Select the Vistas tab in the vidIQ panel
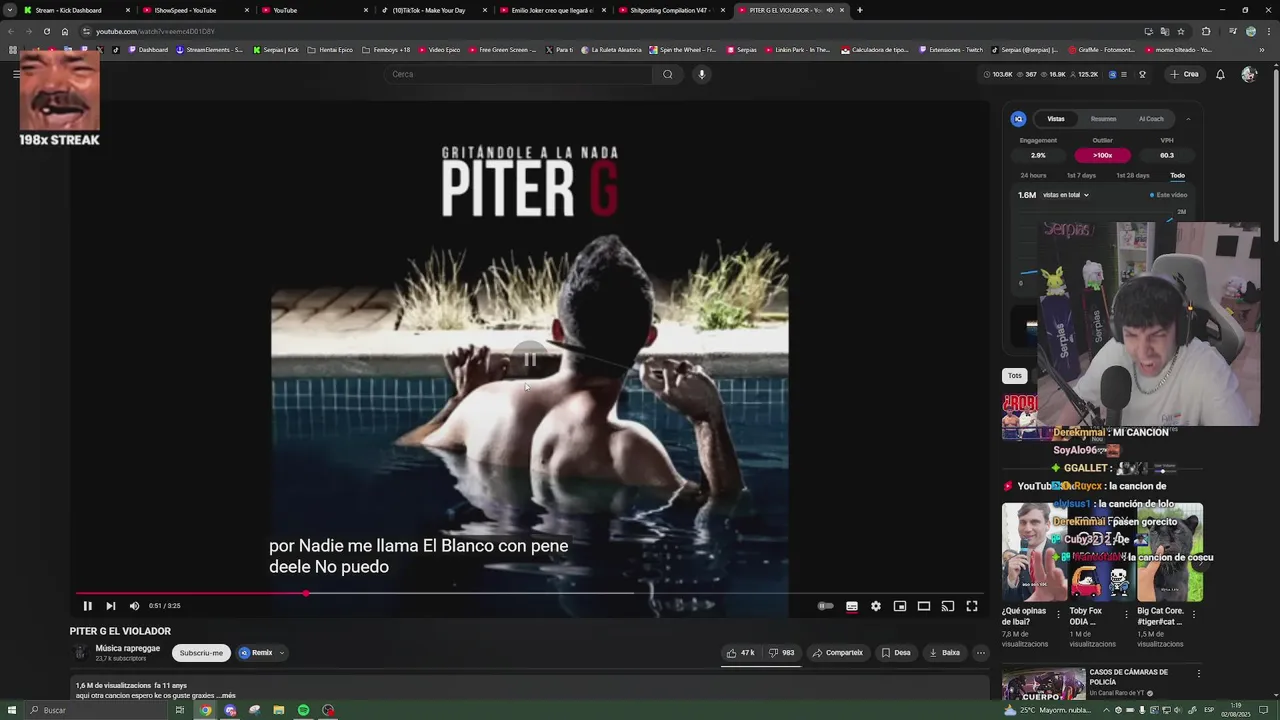1280x720 pixels. [1056, 119]
